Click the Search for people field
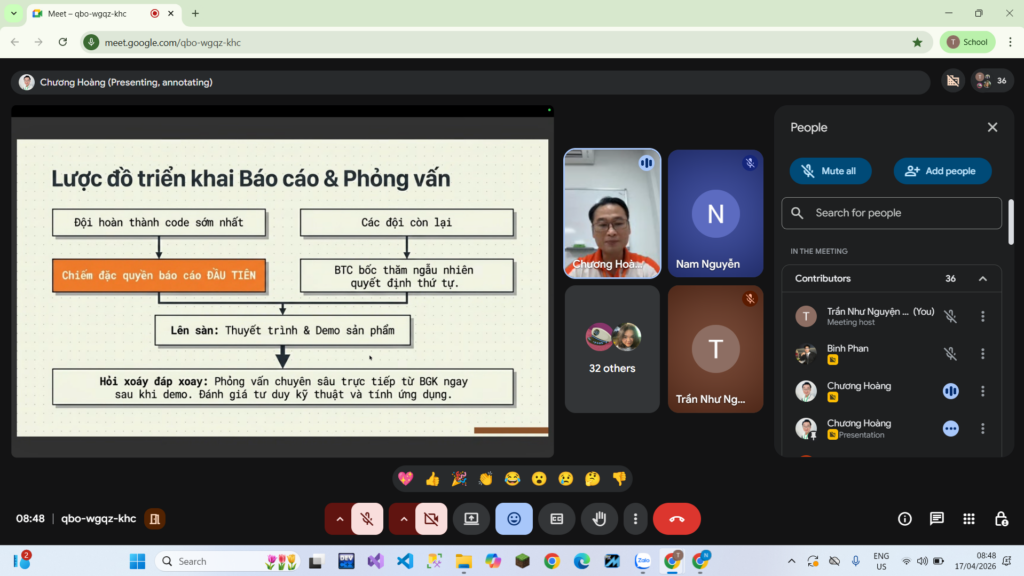 coord(891,213)
